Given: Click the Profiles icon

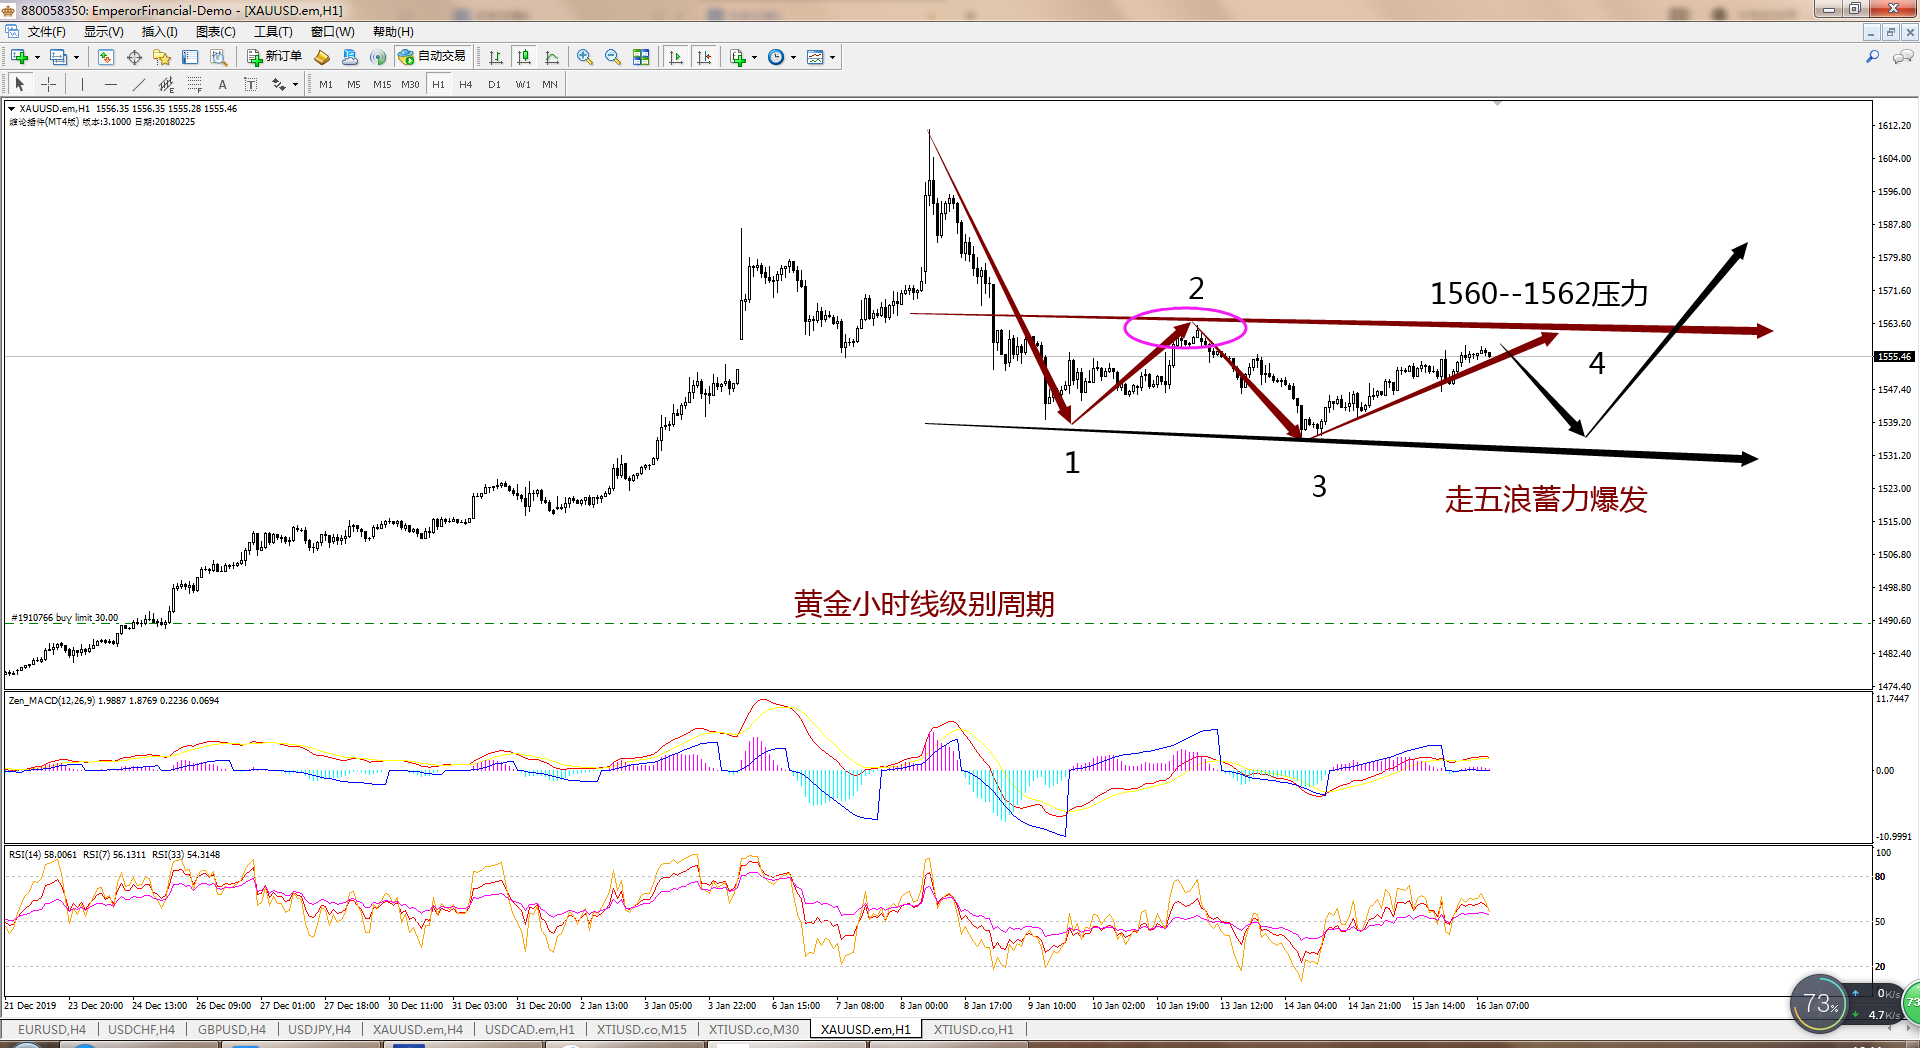Looking at the screenshot, I should pyautogui.click(x=59, y=57).
